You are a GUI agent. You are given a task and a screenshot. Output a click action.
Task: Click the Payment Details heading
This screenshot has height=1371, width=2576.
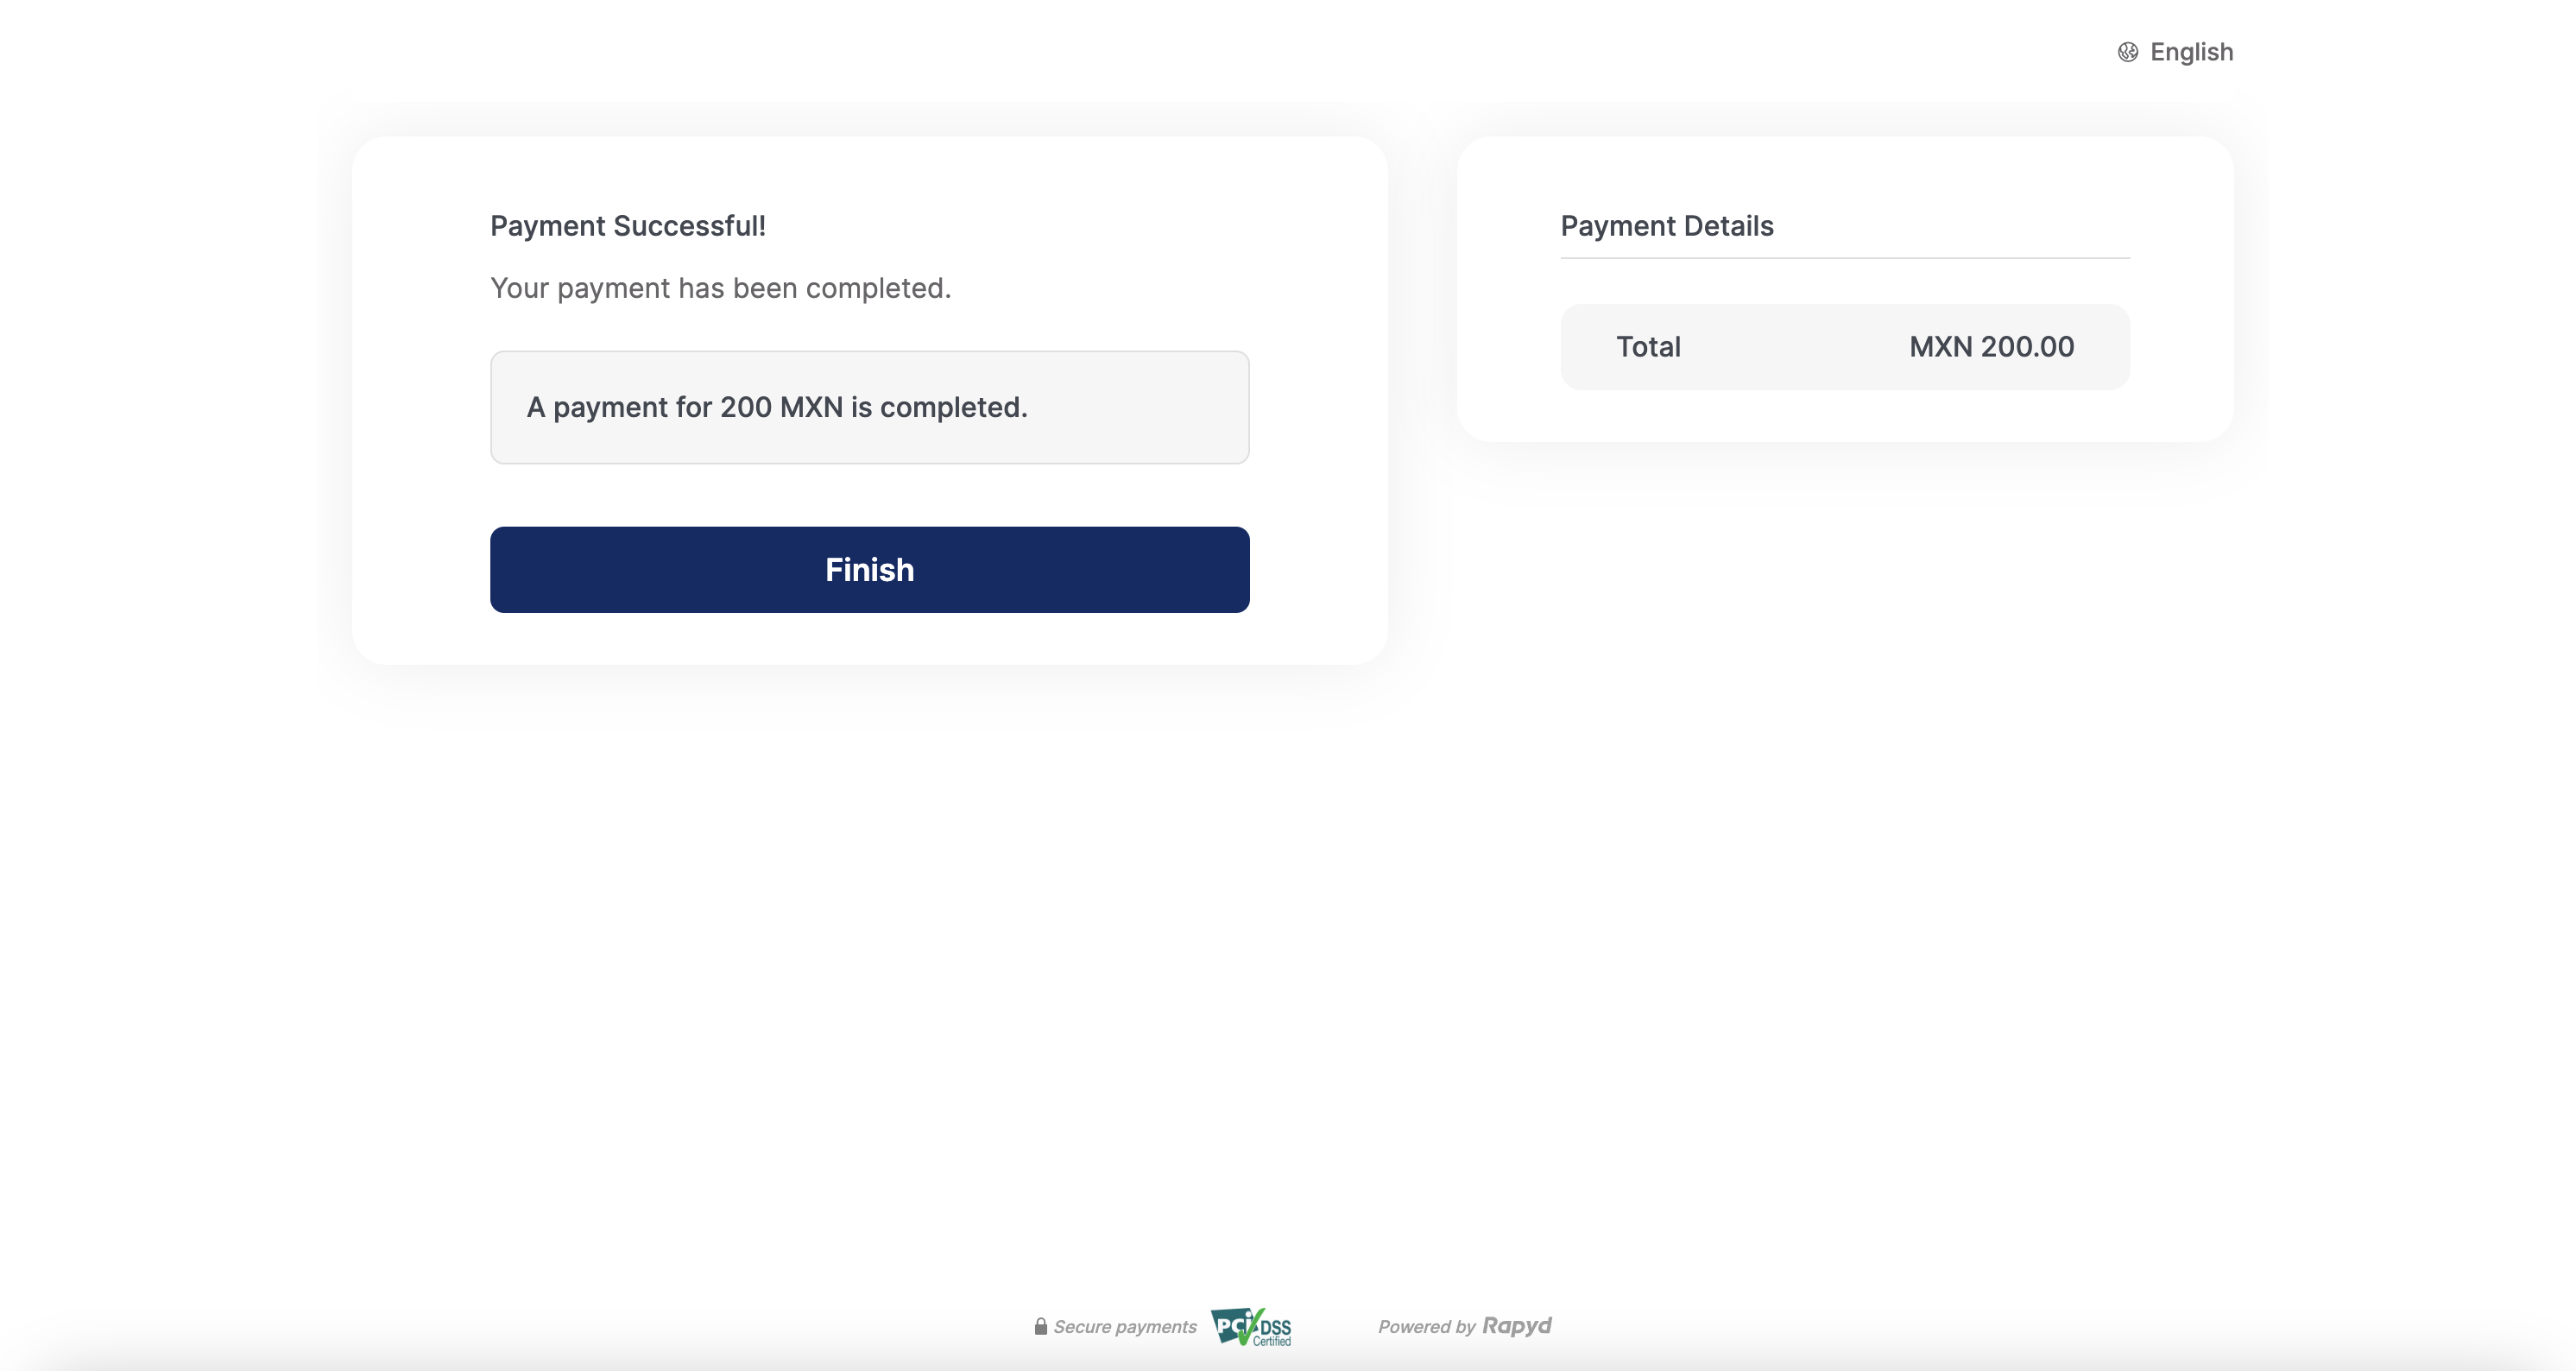click(x=1666, y=226)
